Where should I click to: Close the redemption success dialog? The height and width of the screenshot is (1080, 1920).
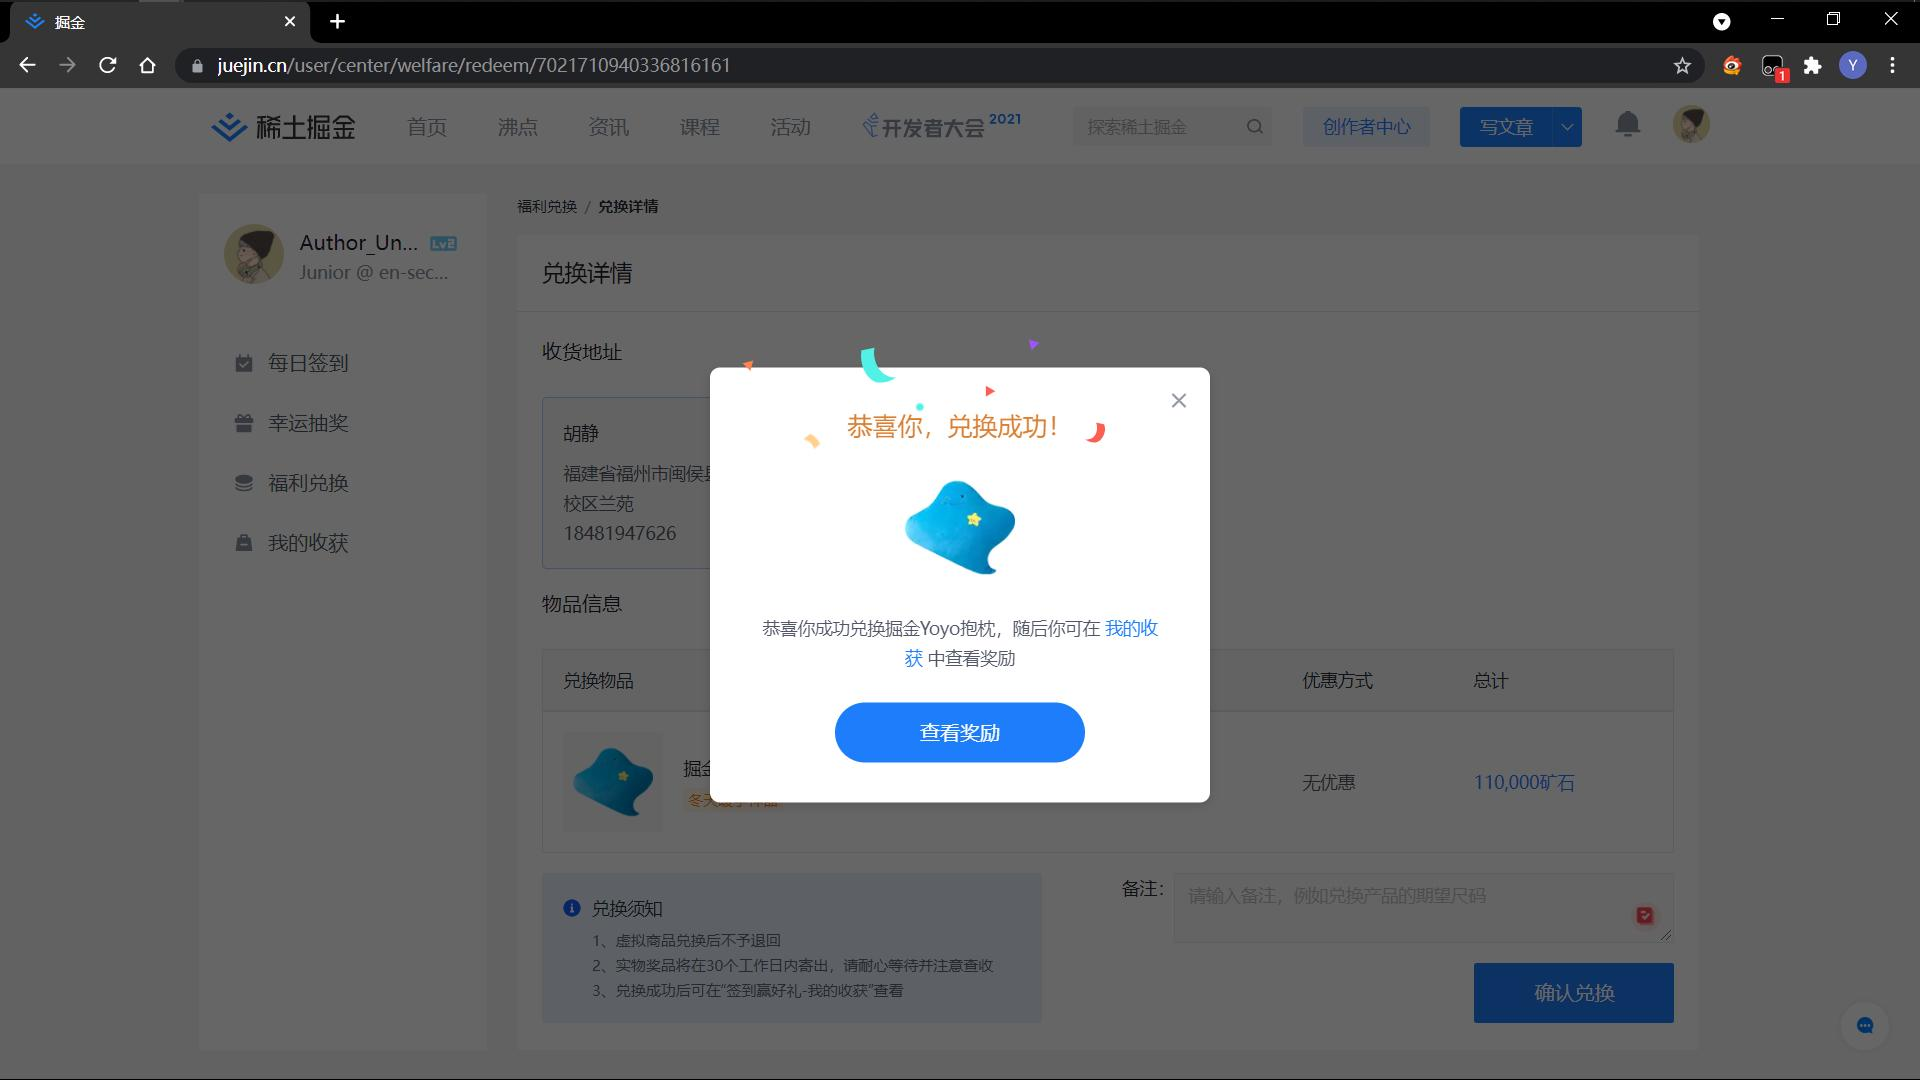click(x=1179, y=401)
